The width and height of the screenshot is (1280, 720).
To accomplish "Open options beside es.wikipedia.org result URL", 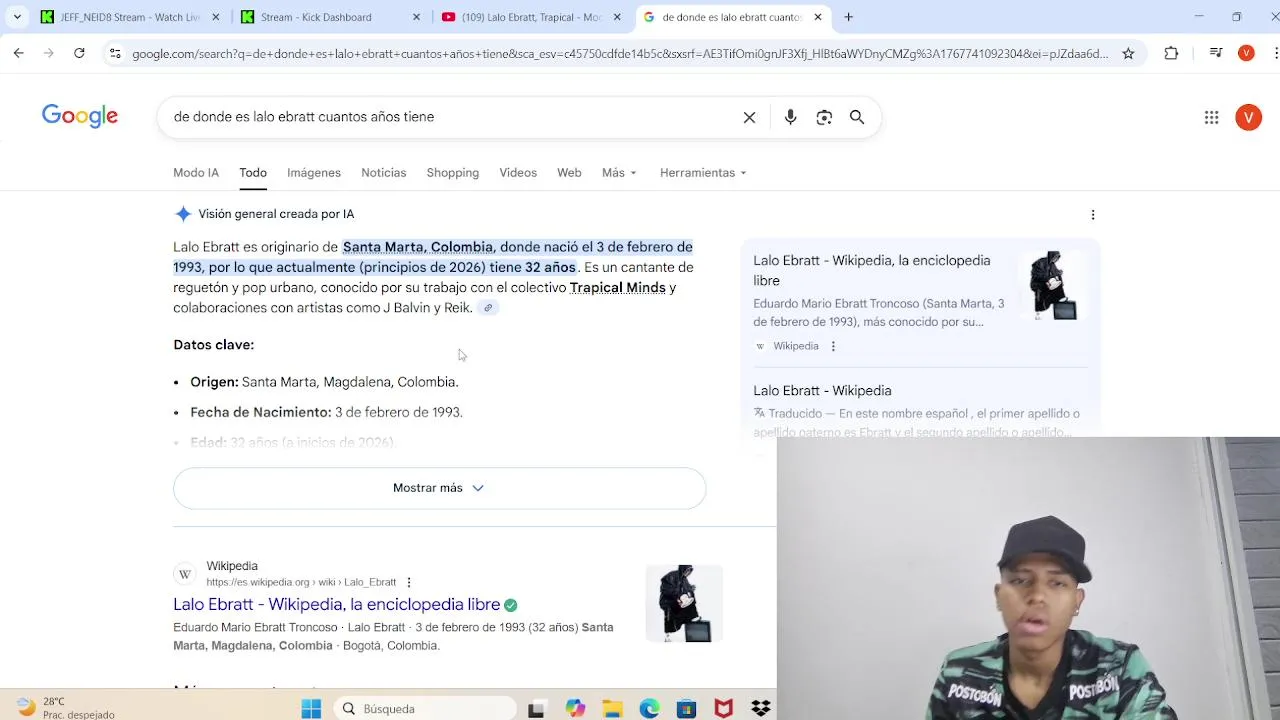I will (x=408, y=582).
